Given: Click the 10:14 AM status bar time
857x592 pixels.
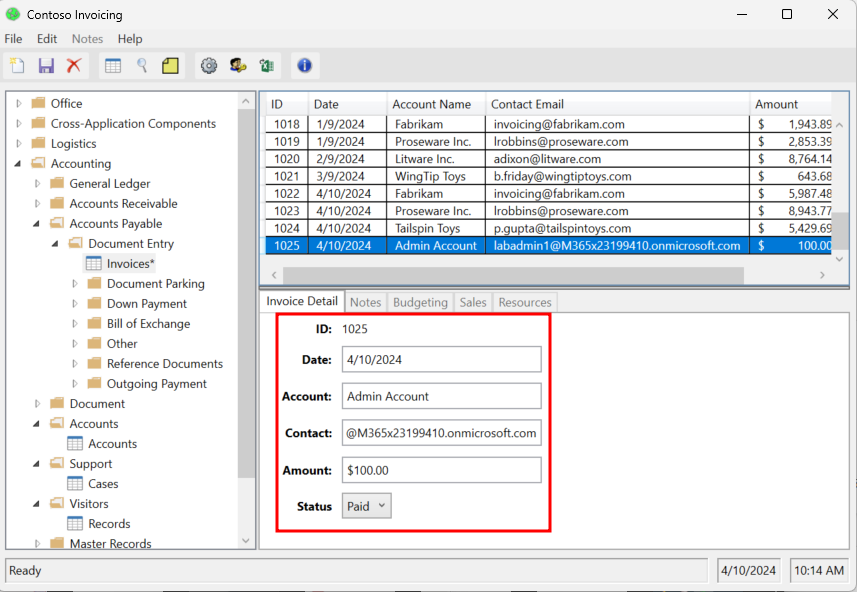Looking at the screenshot, I should [819, 570].
